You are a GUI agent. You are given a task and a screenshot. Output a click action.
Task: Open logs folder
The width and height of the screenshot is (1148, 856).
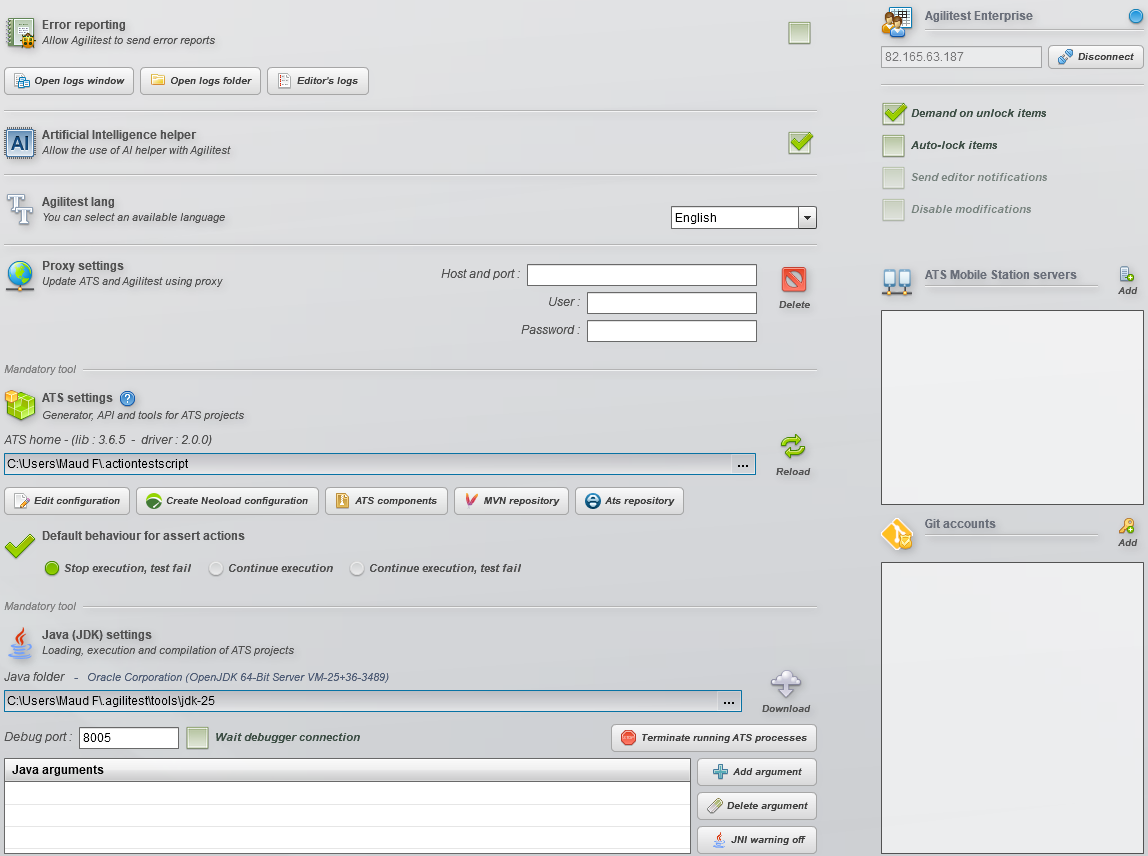click(201, 81)
